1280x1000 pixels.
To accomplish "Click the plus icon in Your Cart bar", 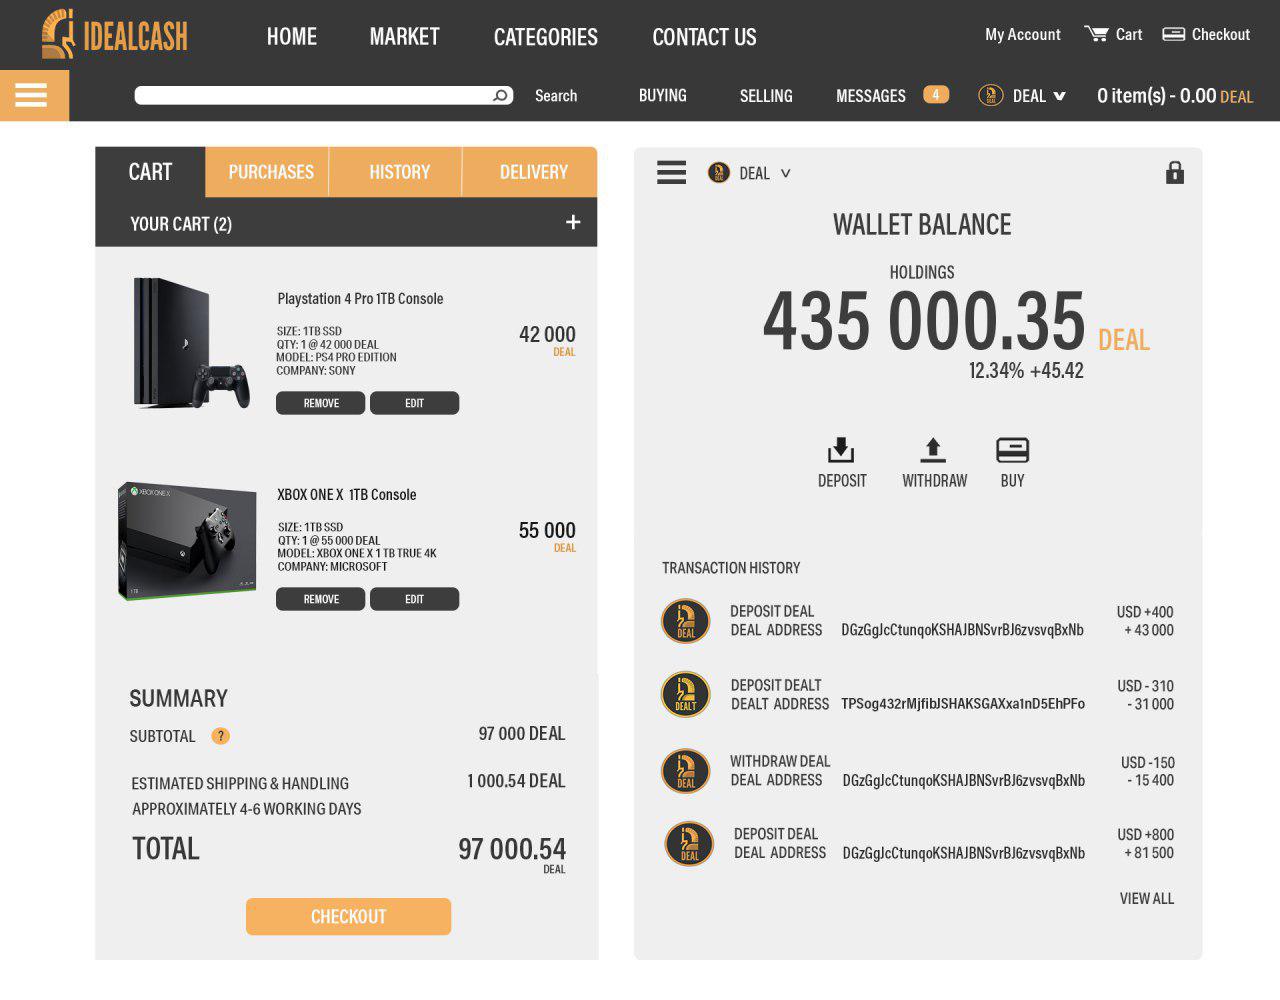I will [573, 222].
